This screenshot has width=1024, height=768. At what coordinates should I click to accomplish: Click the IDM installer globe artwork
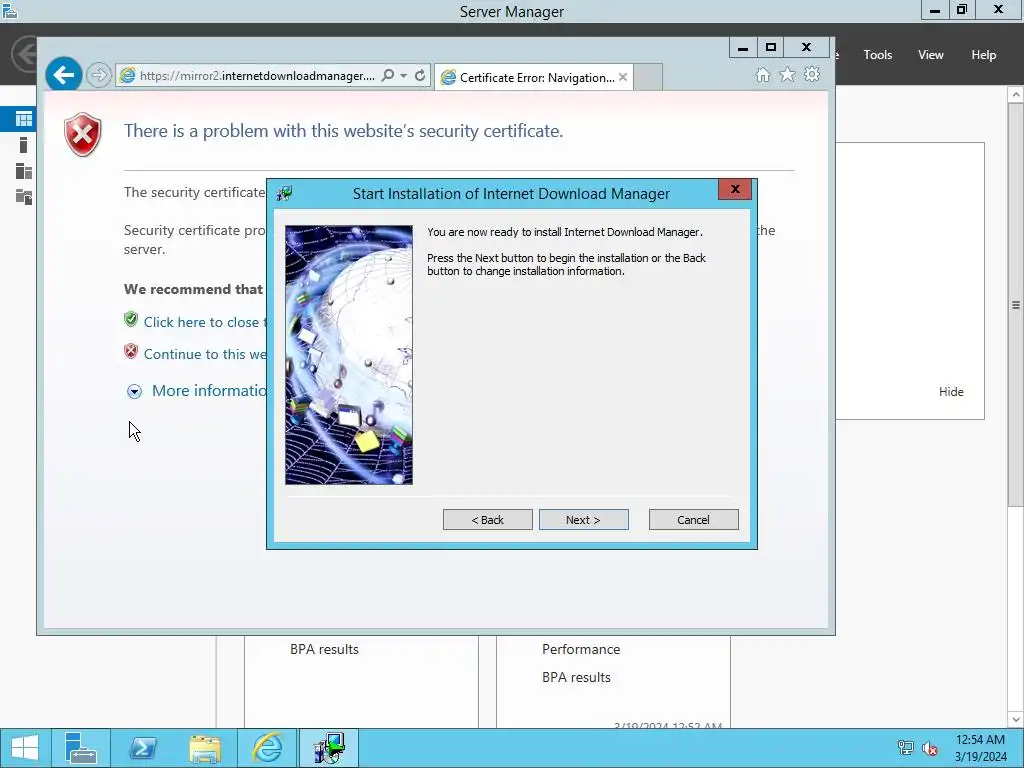pyautogui.click(x=349, y=355)
